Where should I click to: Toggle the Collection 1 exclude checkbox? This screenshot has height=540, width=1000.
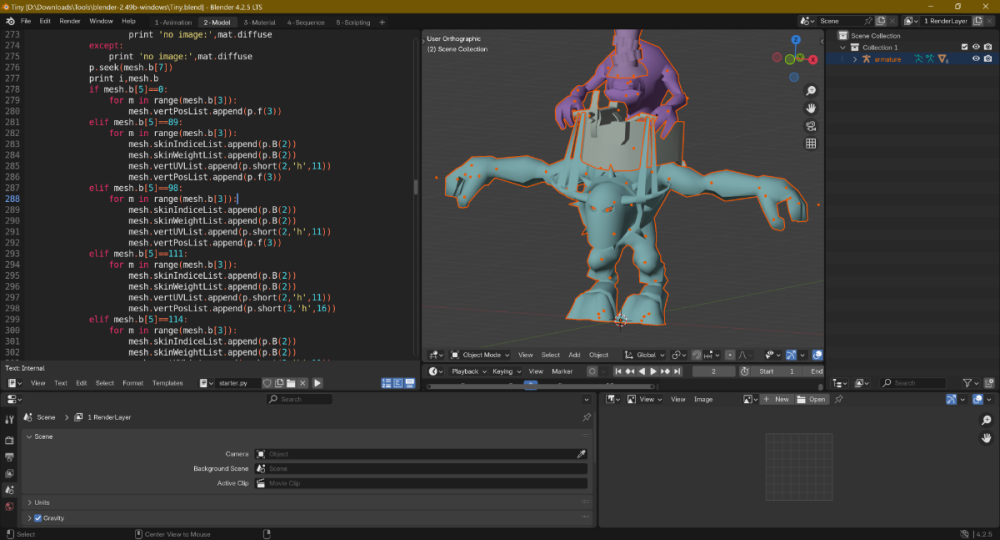(964, 47)
